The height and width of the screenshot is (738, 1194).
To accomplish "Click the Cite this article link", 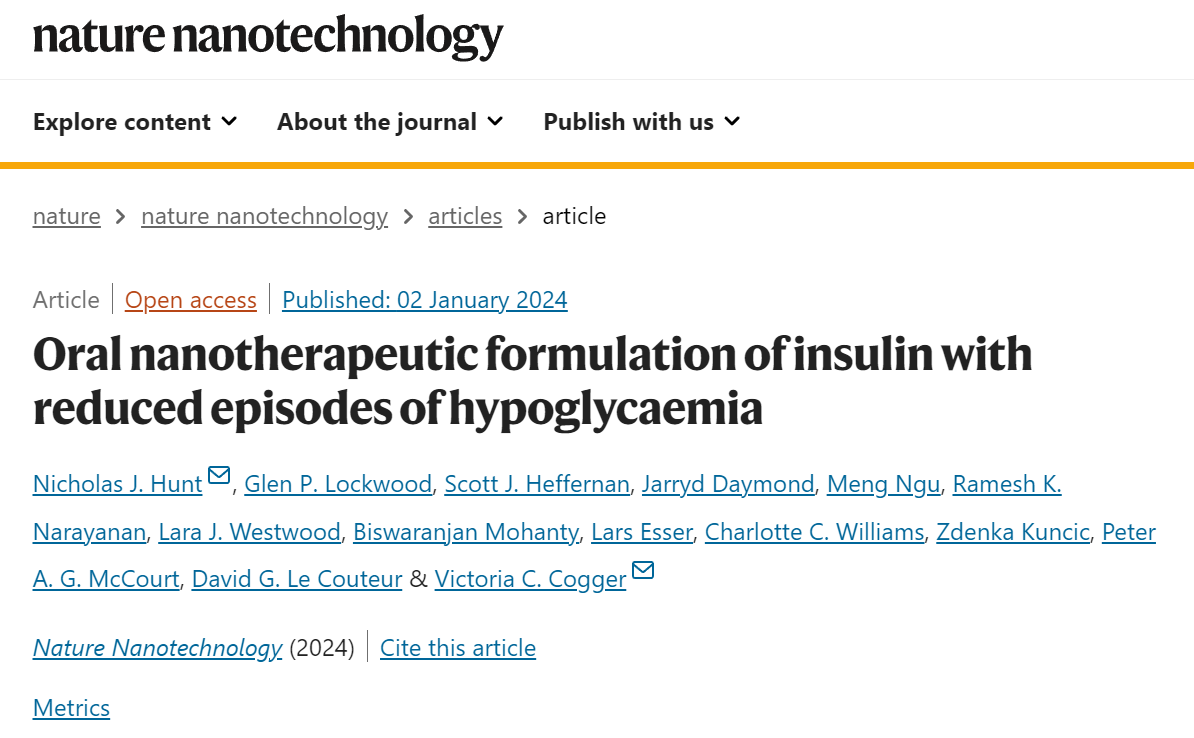I will 458,648.
